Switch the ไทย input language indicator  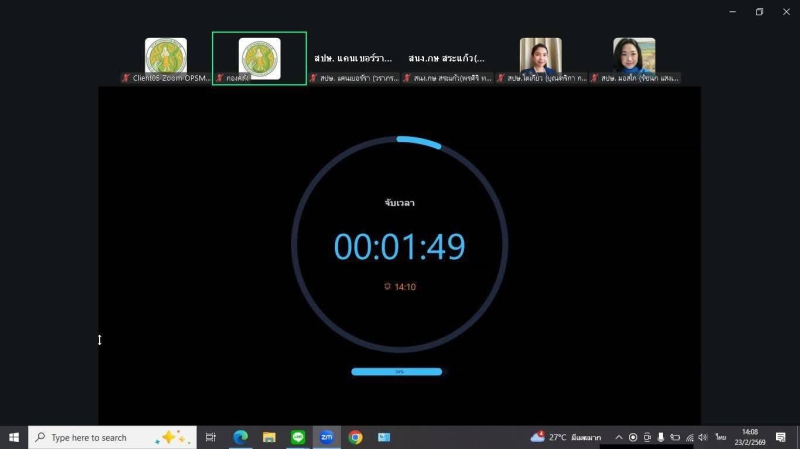(x=720, y=437)
